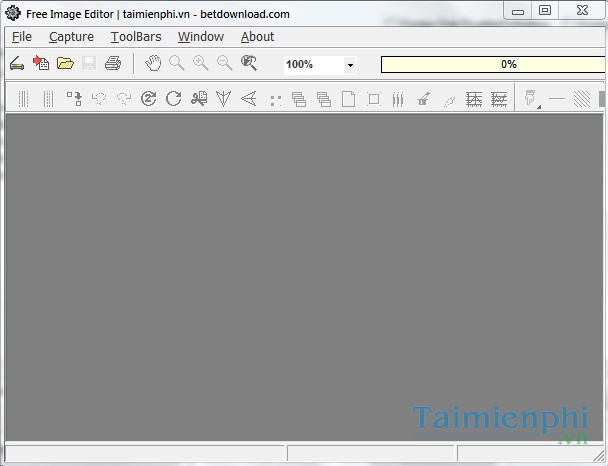Open a file with the yellow folder icon
The width and height of the screenshot is (608, 466).
coord(65,63)
